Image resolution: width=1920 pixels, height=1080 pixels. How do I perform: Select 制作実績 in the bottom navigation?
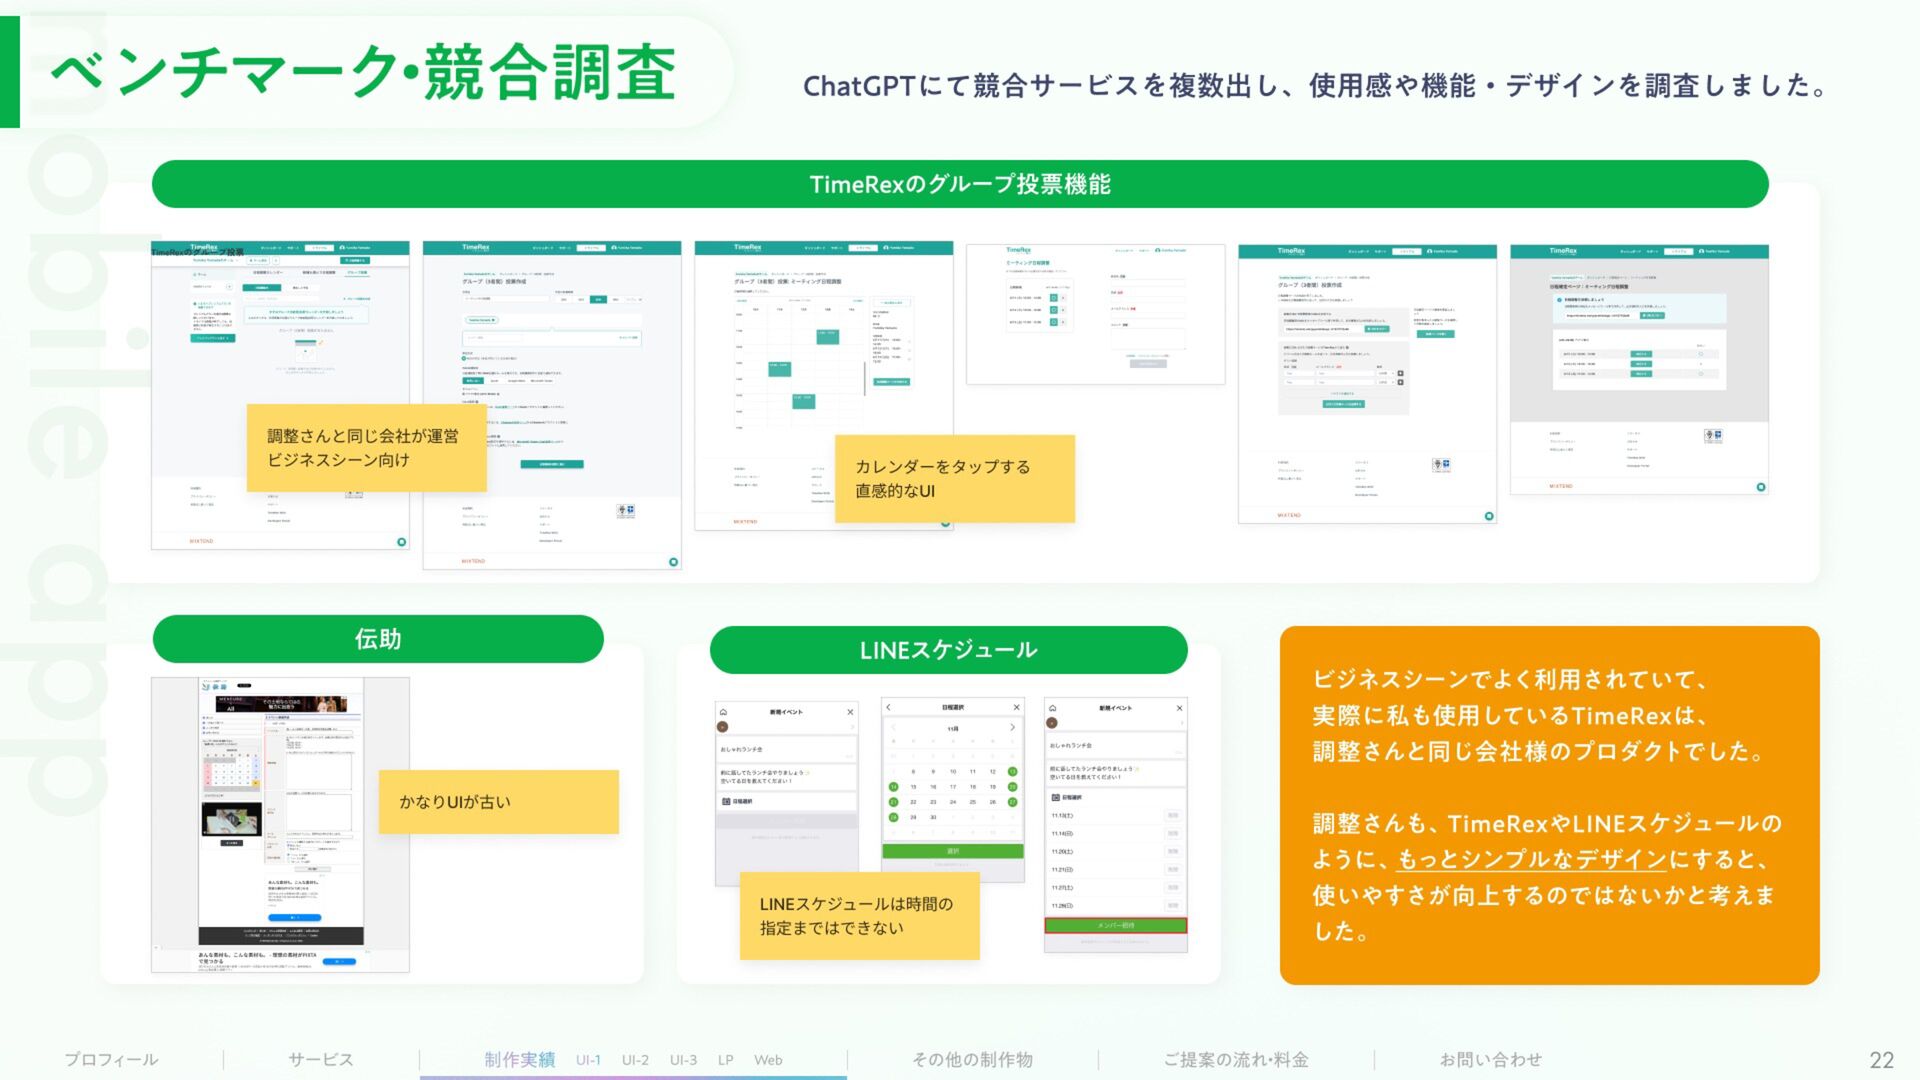tap(520, 1060)
